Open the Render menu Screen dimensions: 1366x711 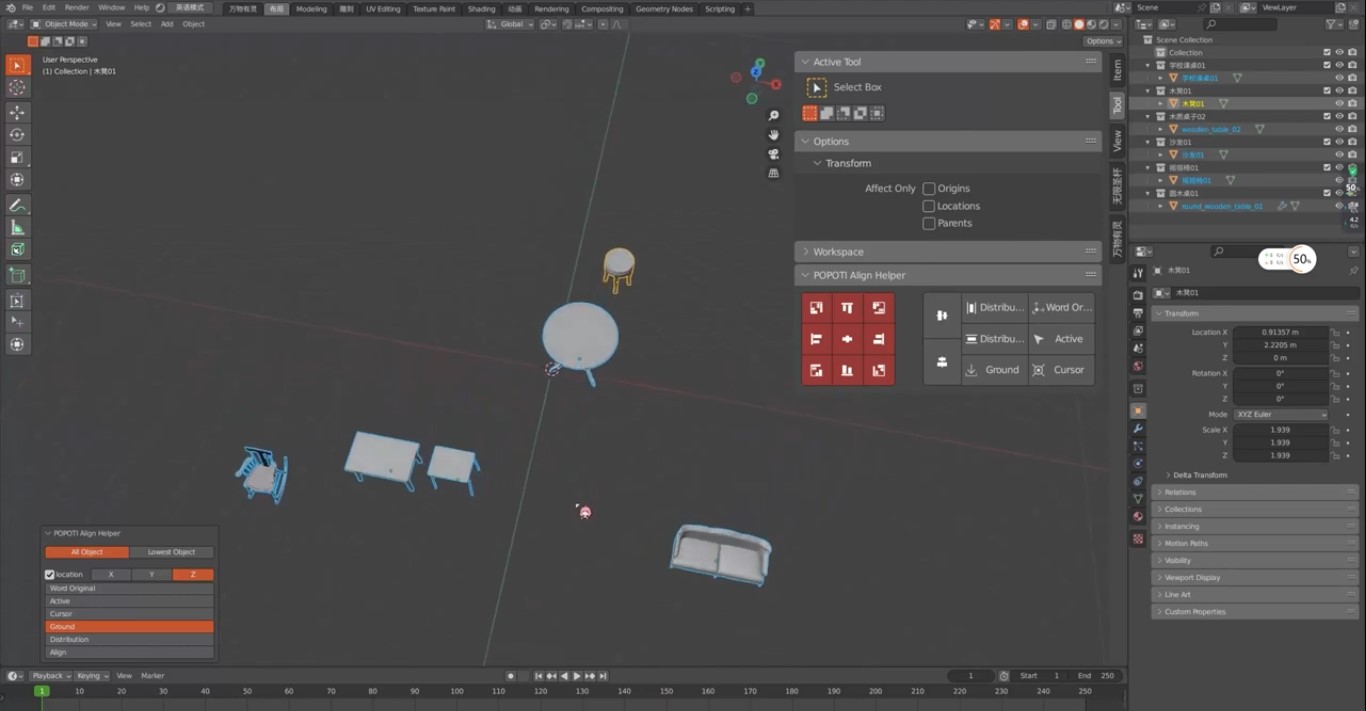click(x=77, y=8)
